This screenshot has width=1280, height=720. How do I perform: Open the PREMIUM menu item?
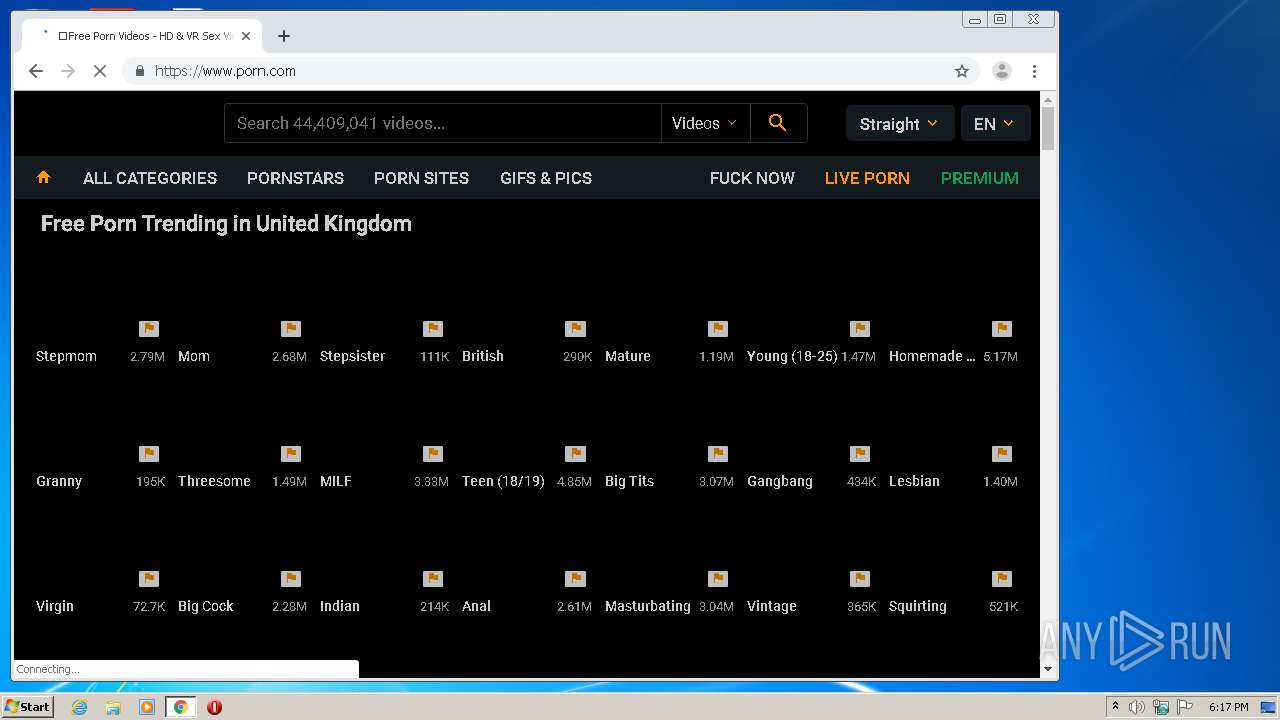pyautogui.click(x=980, y=178)
